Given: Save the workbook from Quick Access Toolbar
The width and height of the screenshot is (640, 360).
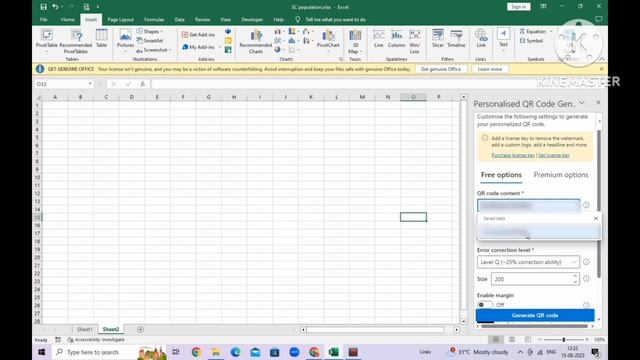Looking at the screenshot, I should (x=43, y=7).
